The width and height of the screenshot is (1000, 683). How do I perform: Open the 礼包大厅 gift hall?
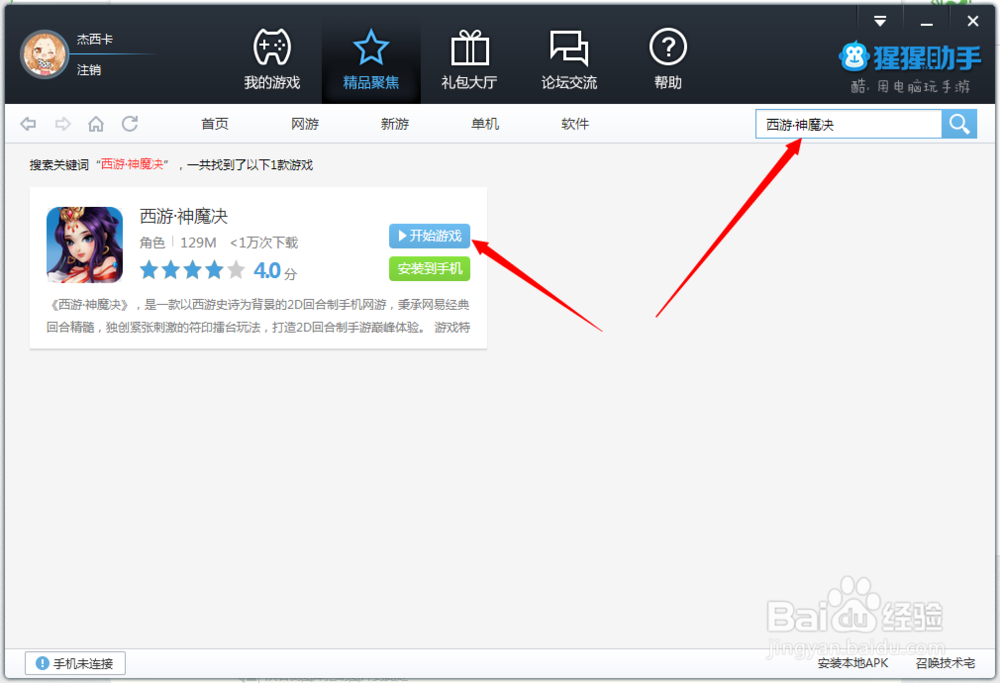[469, 59]
